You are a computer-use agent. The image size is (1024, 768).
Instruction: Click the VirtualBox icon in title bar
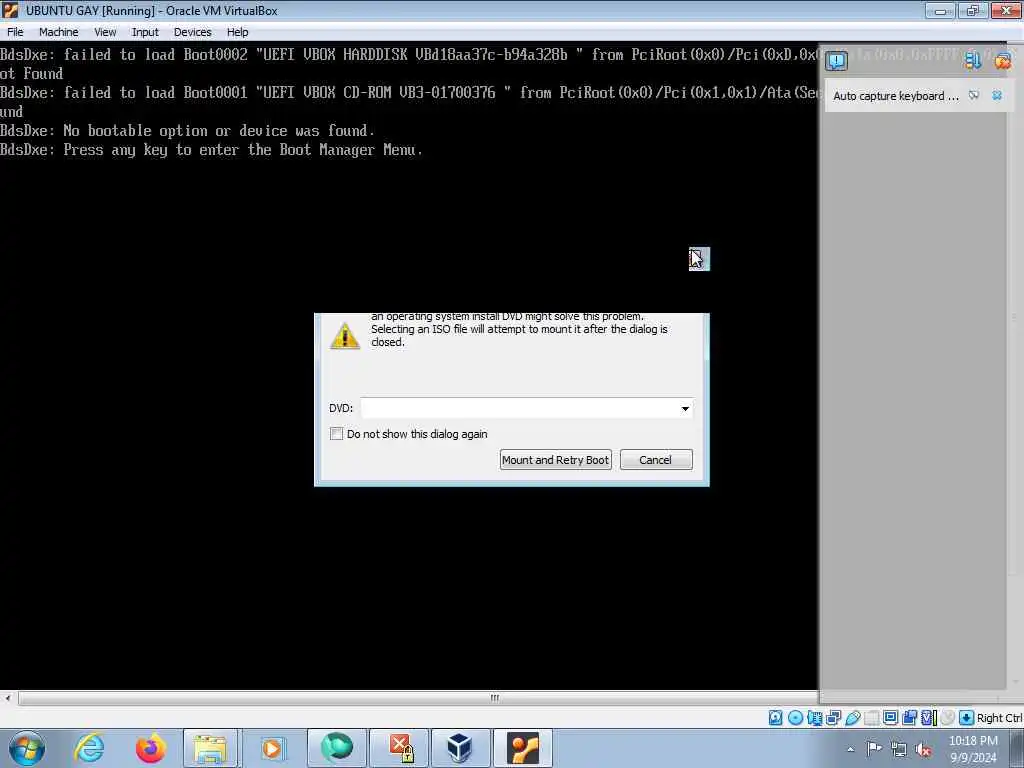10,10
